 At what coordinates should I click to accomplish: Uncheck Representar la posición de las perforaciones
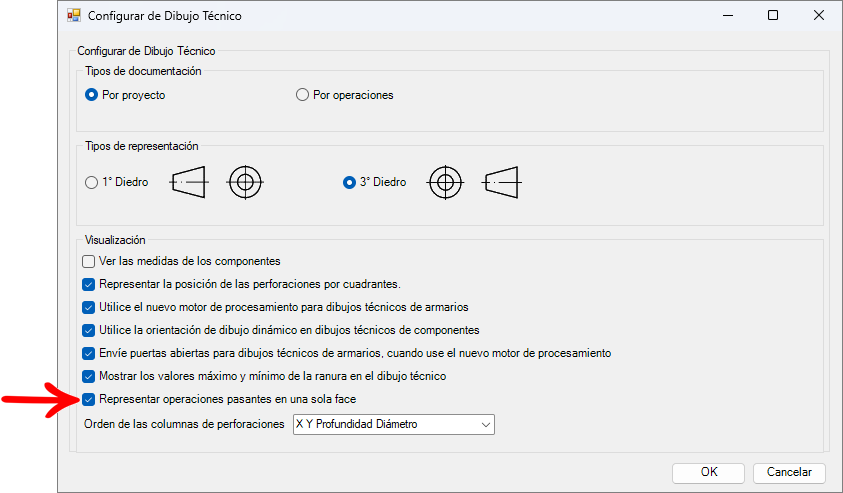tap(89, 284)
